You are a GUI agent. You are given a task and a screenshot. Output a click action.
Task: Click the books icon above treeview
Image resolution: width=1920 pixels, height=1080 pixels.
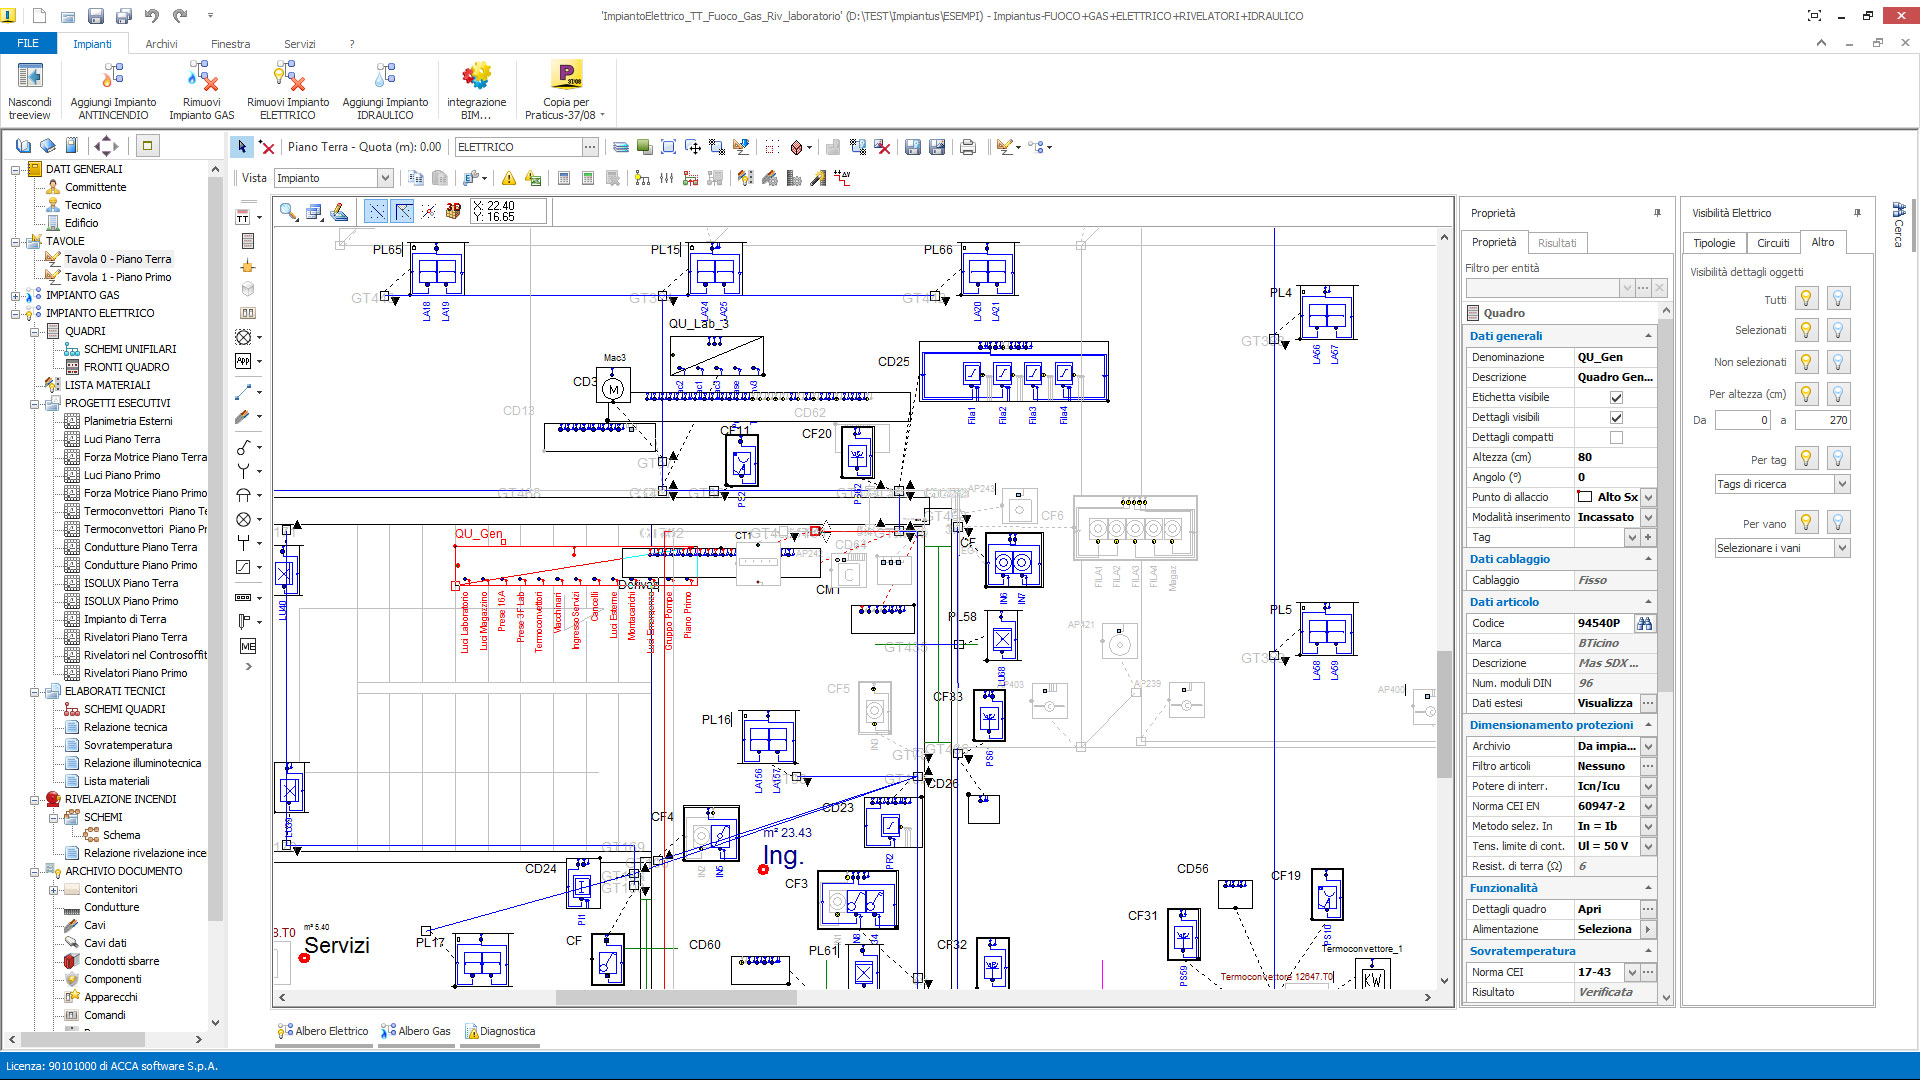(x=23, y=145)
